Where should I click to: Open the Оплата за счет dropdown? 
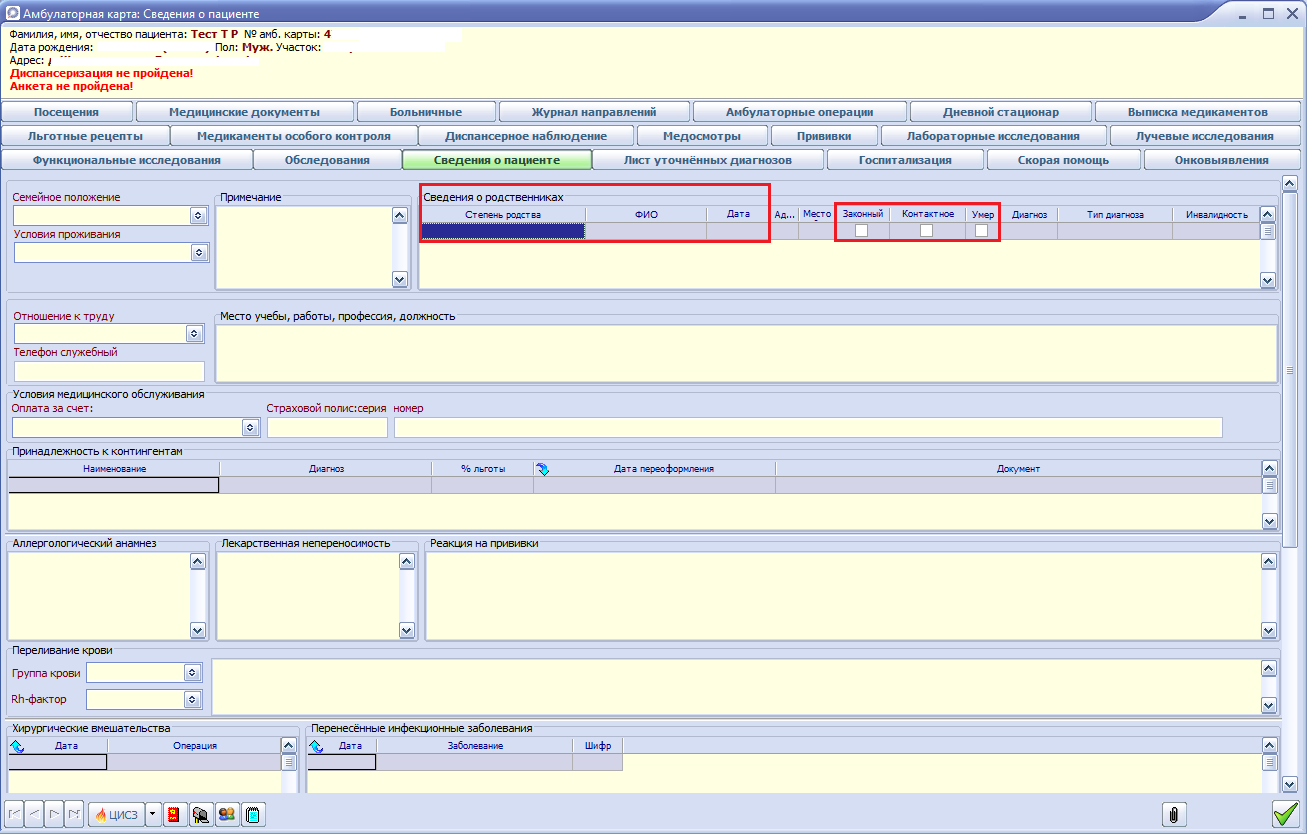point(249,428)
